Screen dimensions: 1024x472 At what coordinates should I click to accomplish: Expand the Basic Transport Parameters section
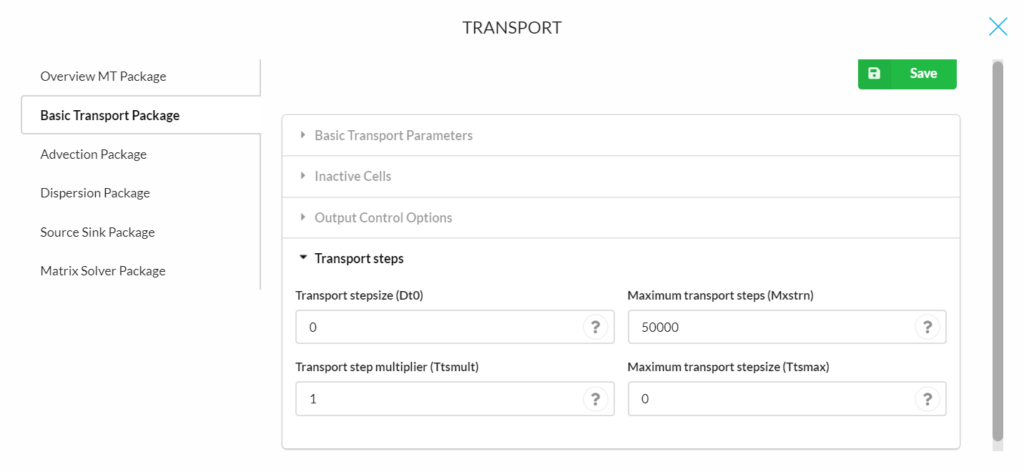[x=620, y=136]
